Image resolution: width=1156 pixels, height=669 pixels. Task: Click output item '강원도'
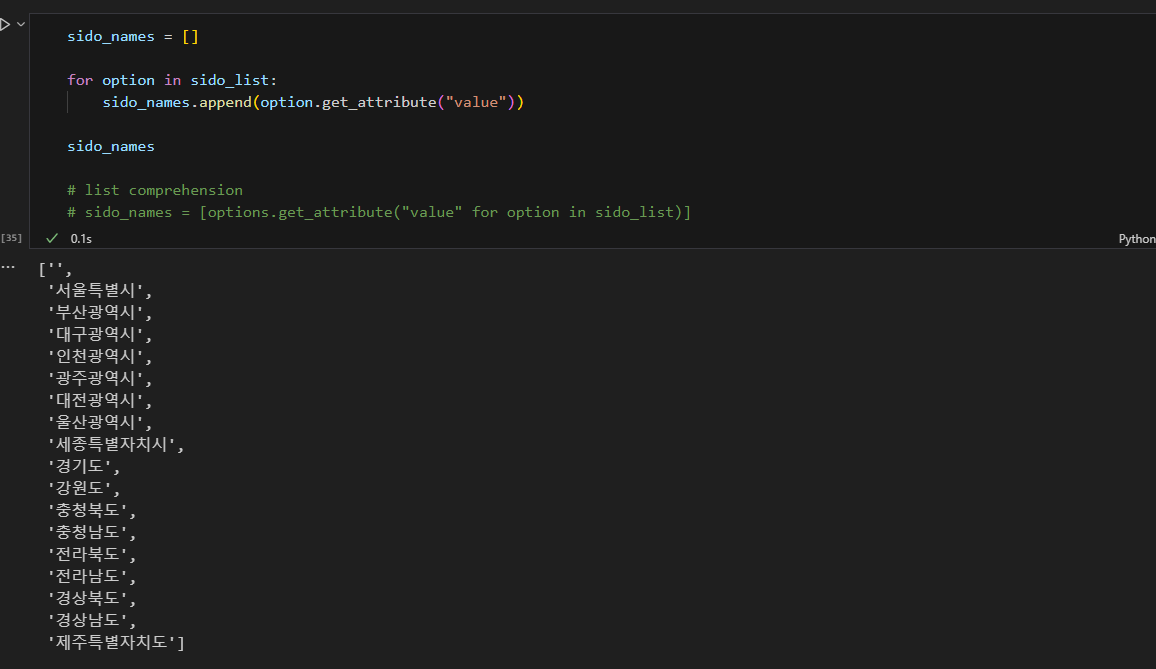point(83,488)
